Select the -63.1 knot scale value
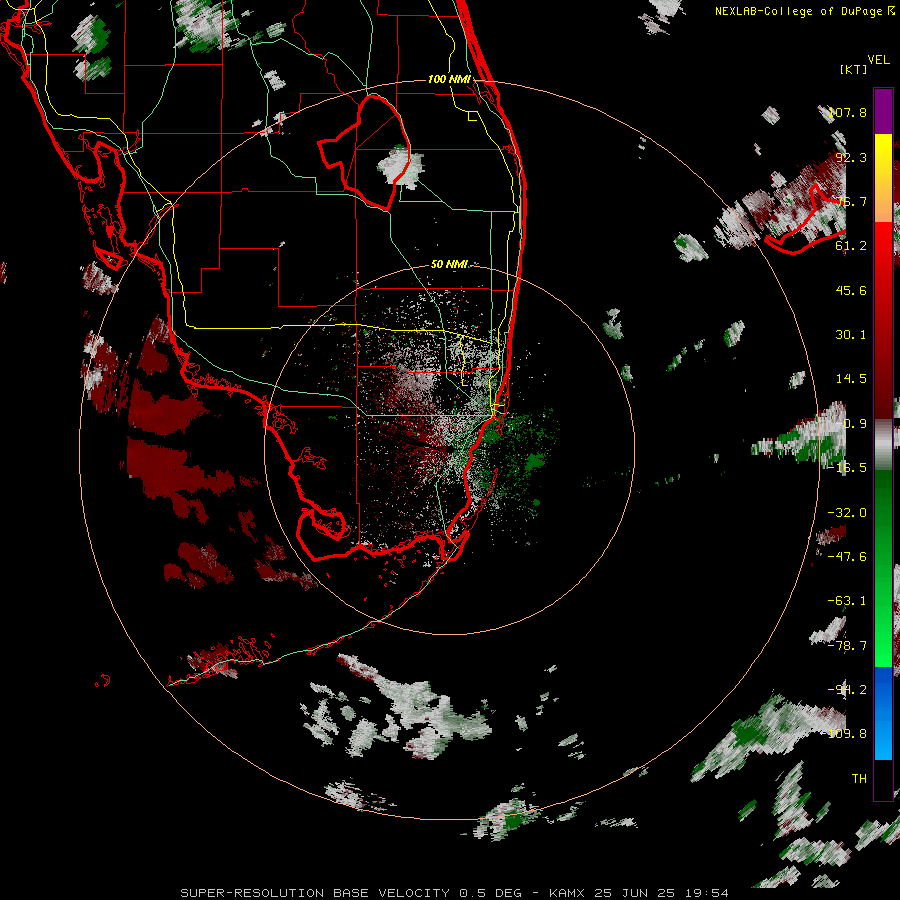900x900 pixels. tap(847, 601)
